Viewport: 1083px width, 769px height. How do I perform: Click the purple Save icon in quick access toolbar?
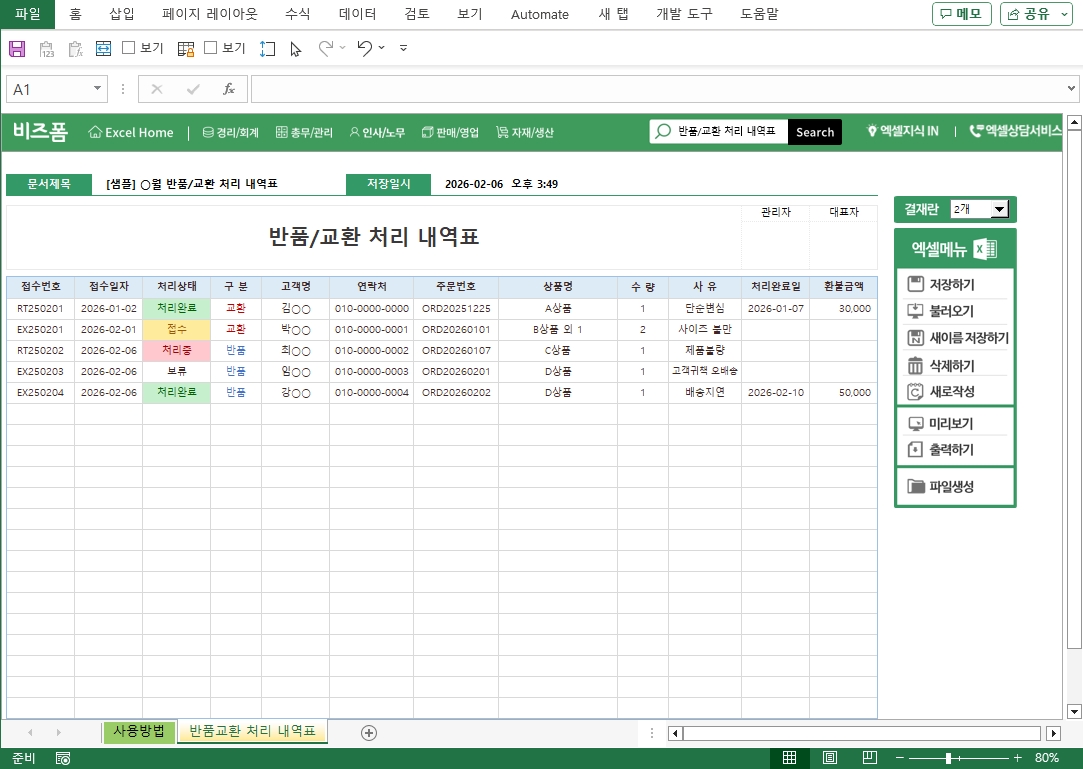point(17,48)
